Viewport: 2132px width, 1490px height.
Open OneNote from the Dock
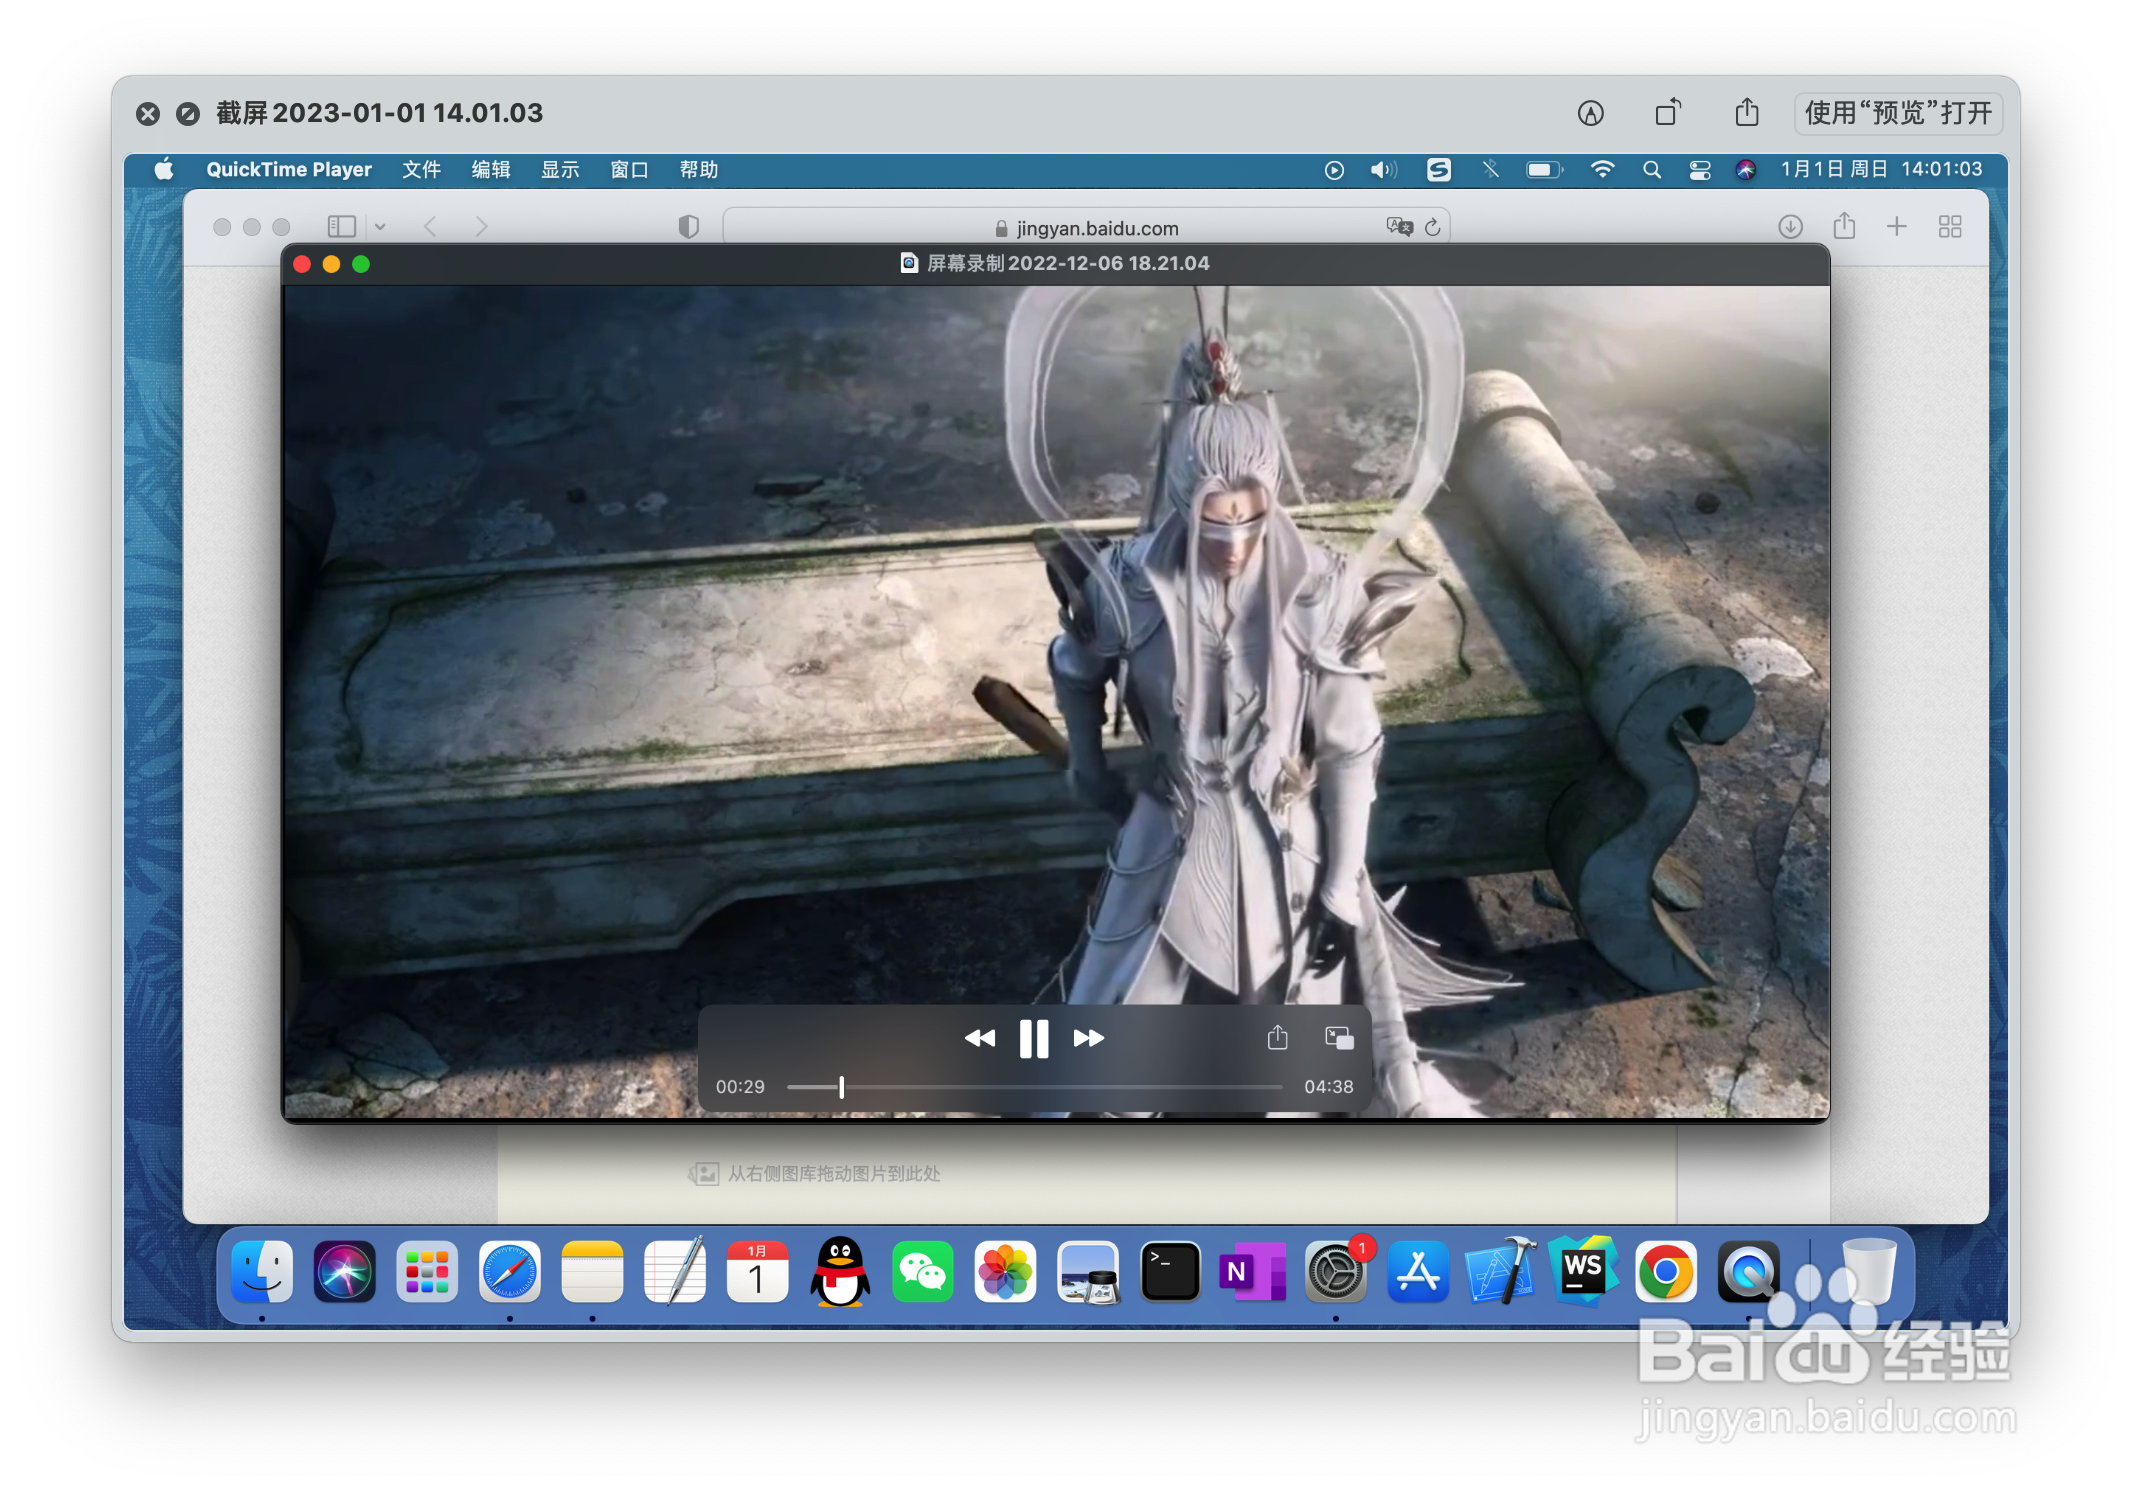coord(1253,1272)
